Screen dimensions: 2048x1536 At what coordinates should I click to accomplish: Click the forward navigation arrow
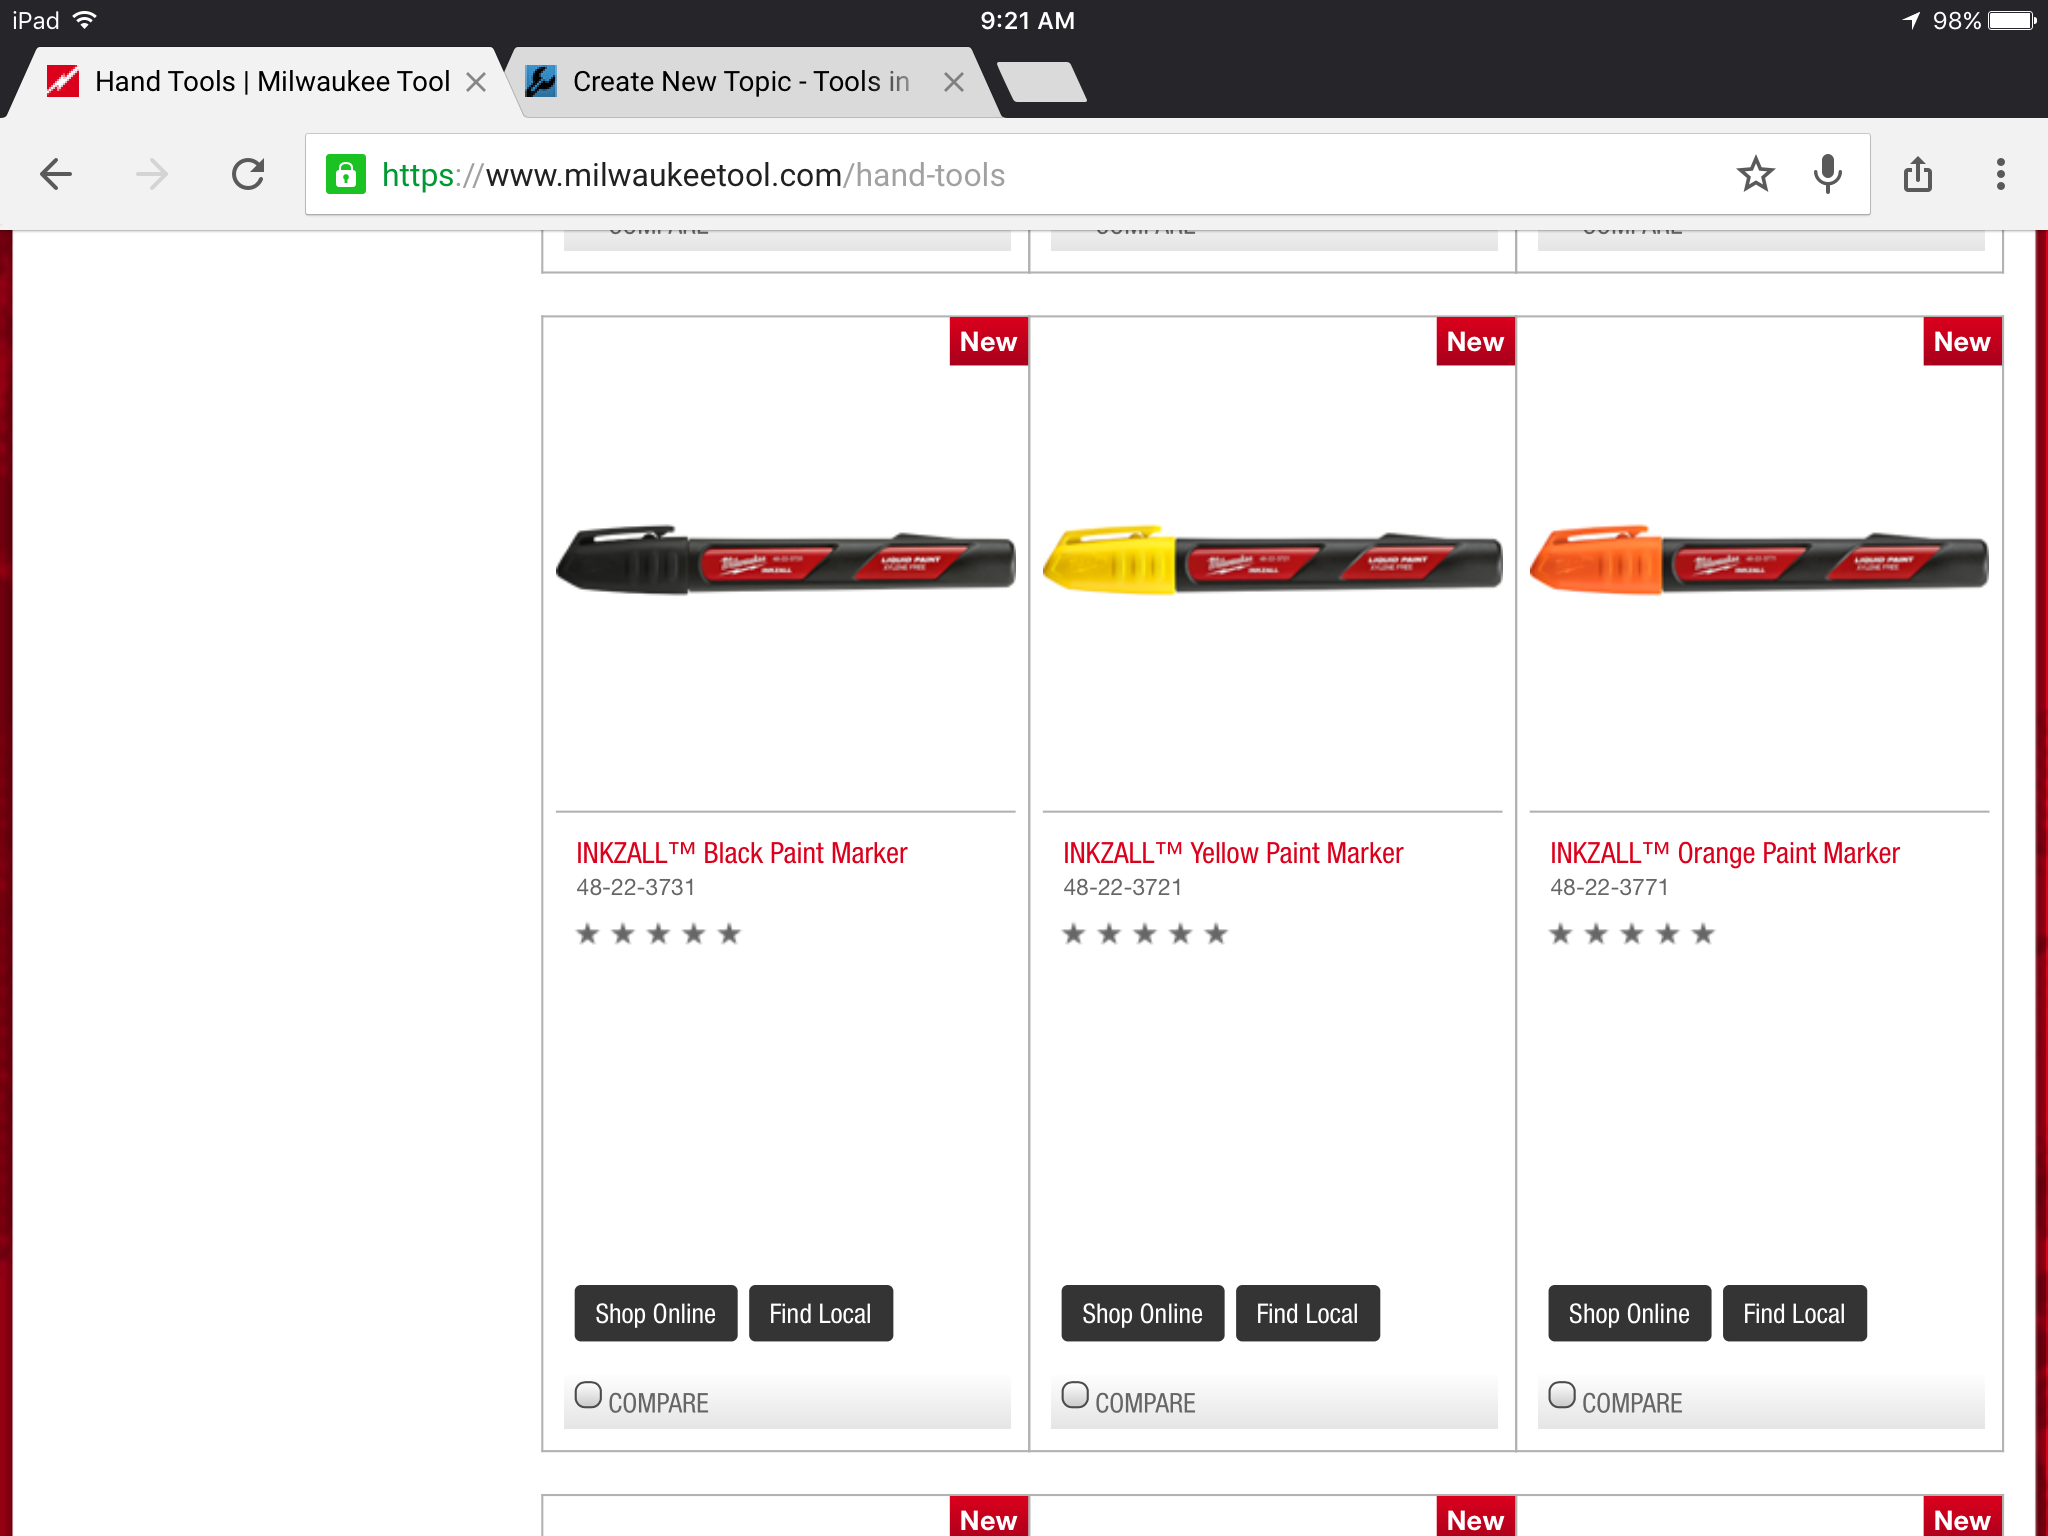pos(151,174)
